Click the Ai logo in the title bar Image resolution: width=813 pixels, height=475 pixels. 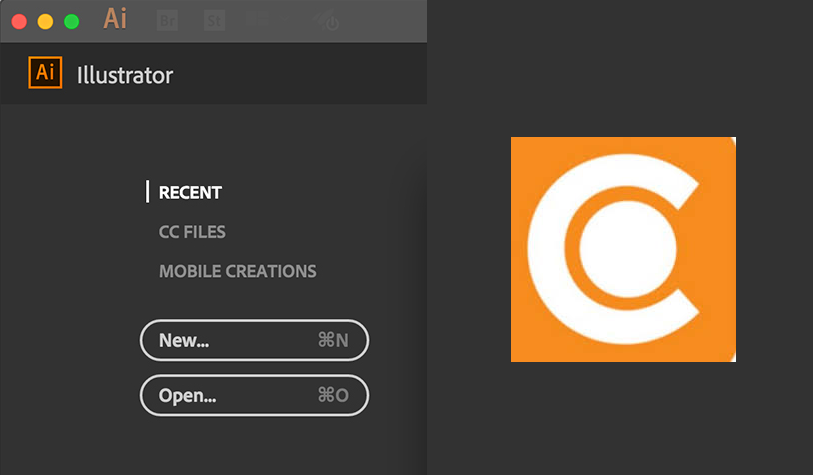(115, 19)
